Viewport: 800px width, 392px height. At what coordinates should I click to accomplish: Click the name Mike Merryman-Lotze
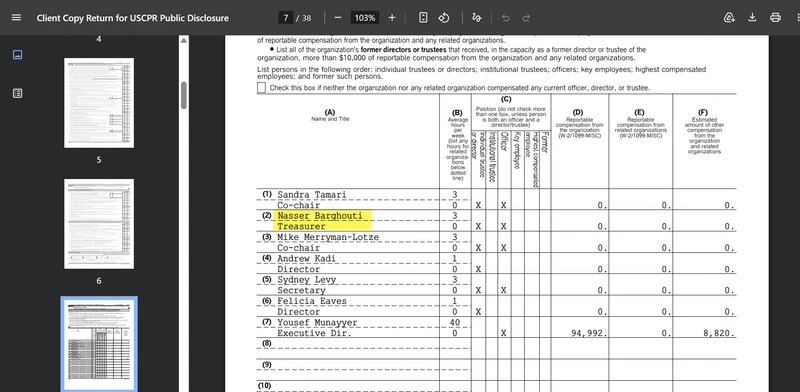tap(328, 237)
